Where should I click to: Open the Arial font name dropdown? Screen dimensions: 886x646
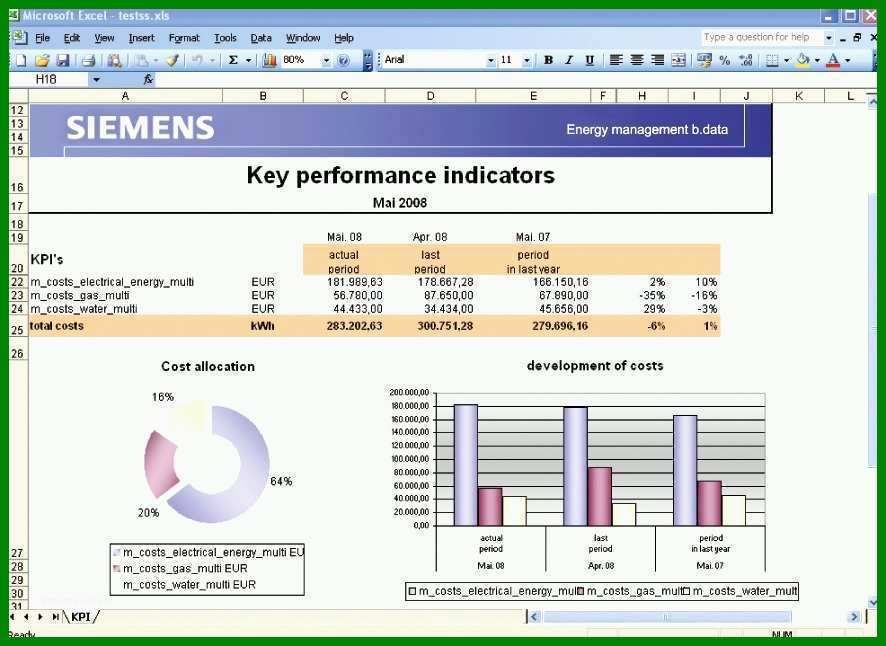click(490, 60)
